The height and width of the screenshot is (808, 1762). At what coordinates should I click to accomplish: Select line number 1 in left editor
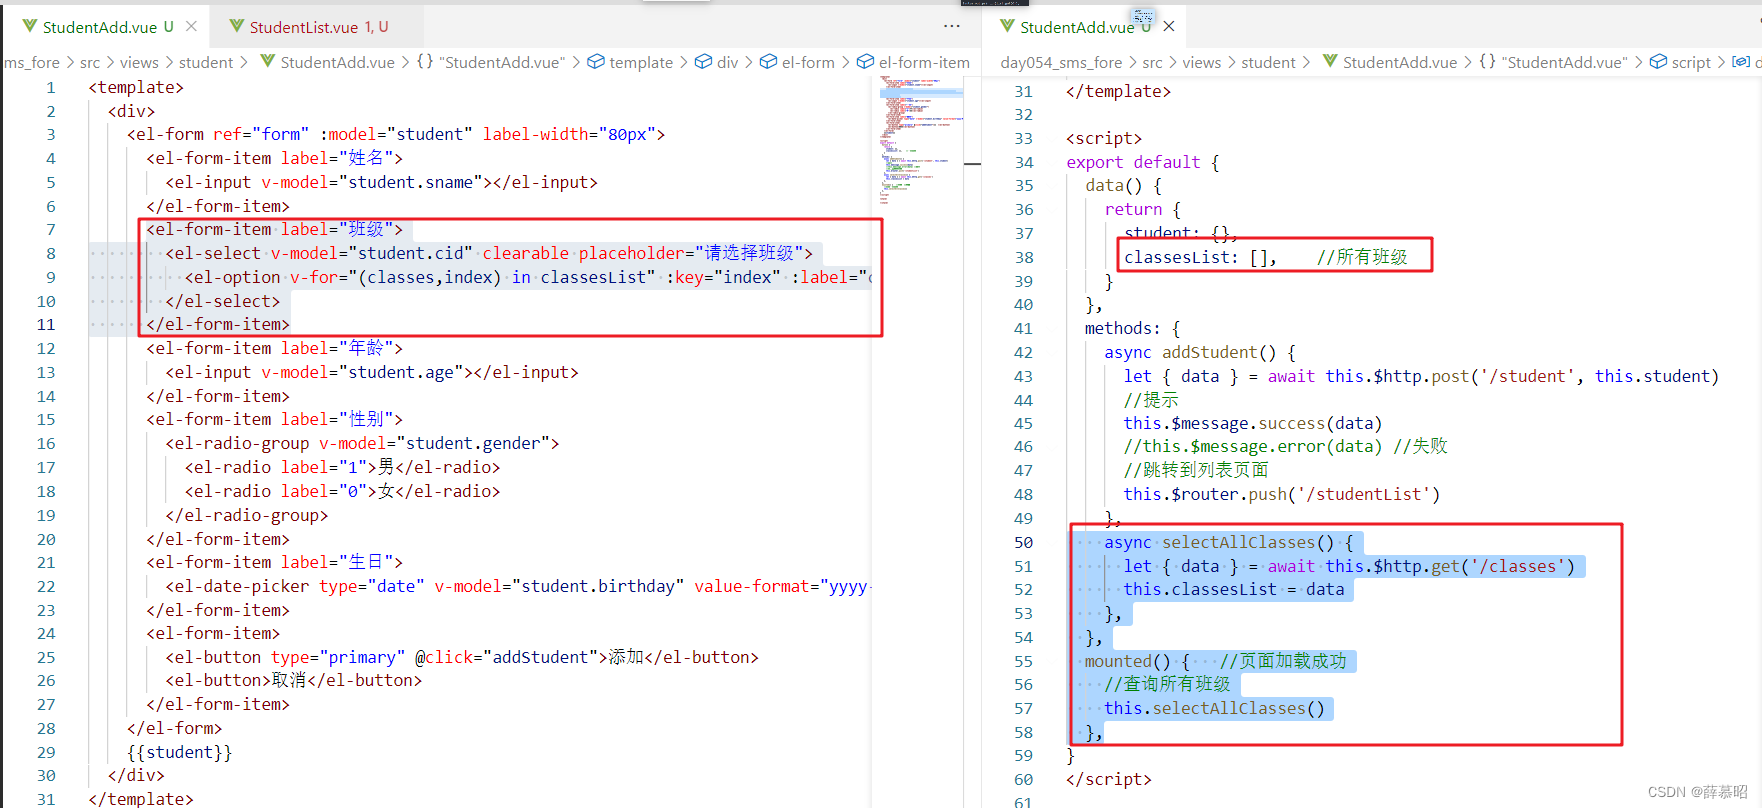coord(50,87)
